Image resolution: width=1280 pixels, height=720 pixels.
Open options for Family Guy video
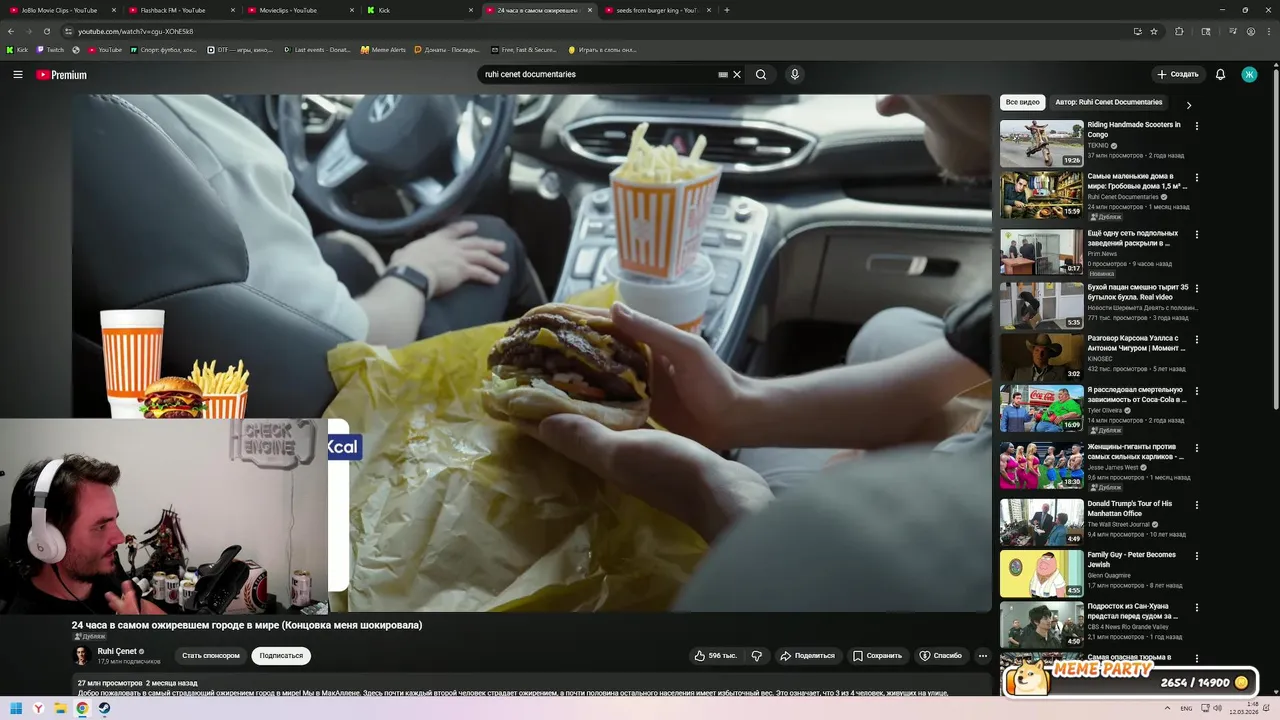1197,556
